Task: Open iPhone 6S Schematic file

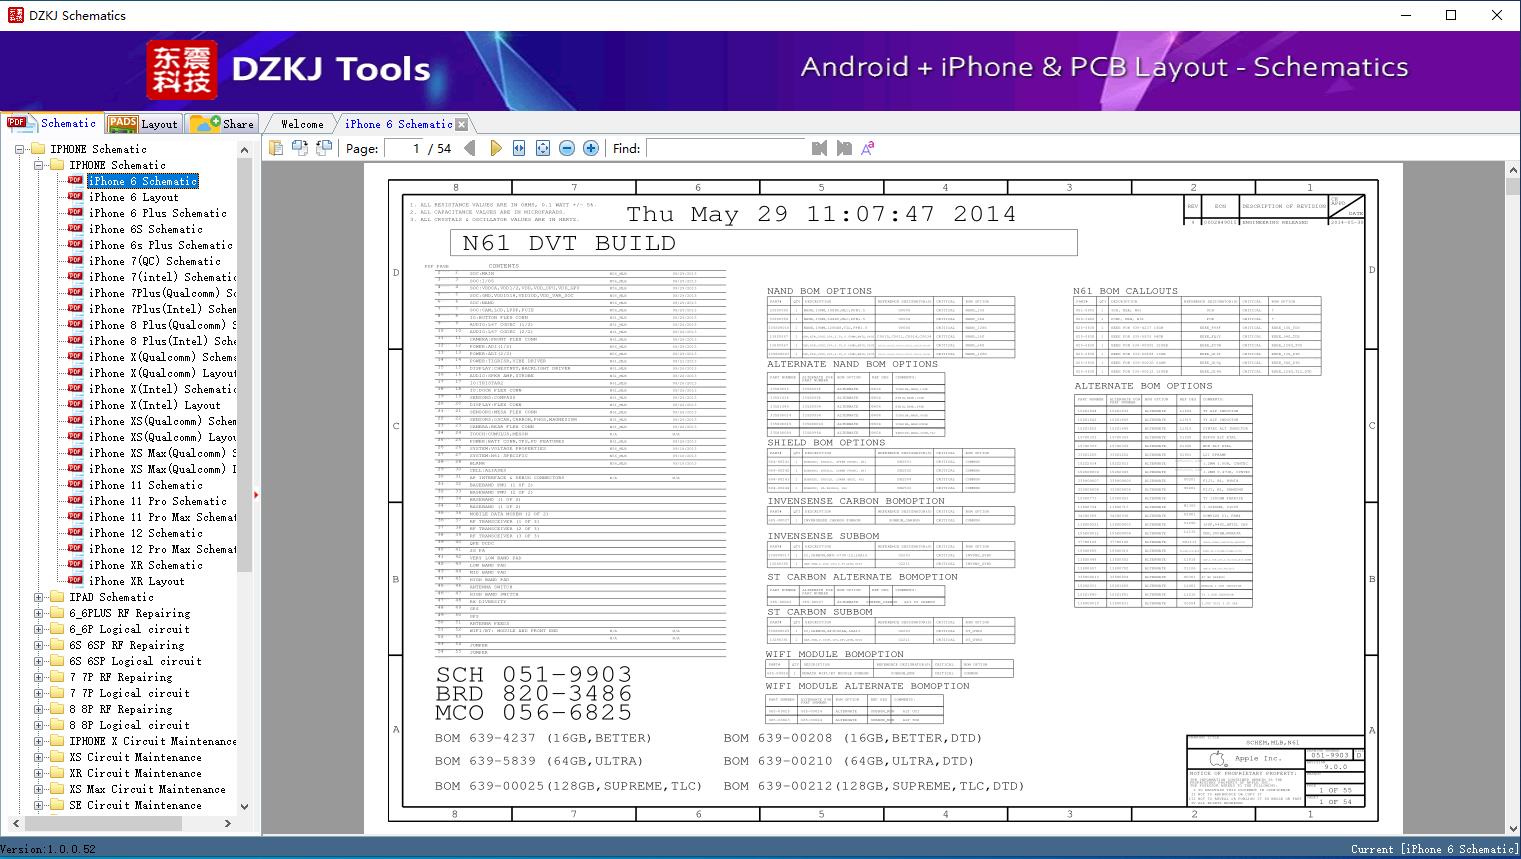Action: point(145,229)
